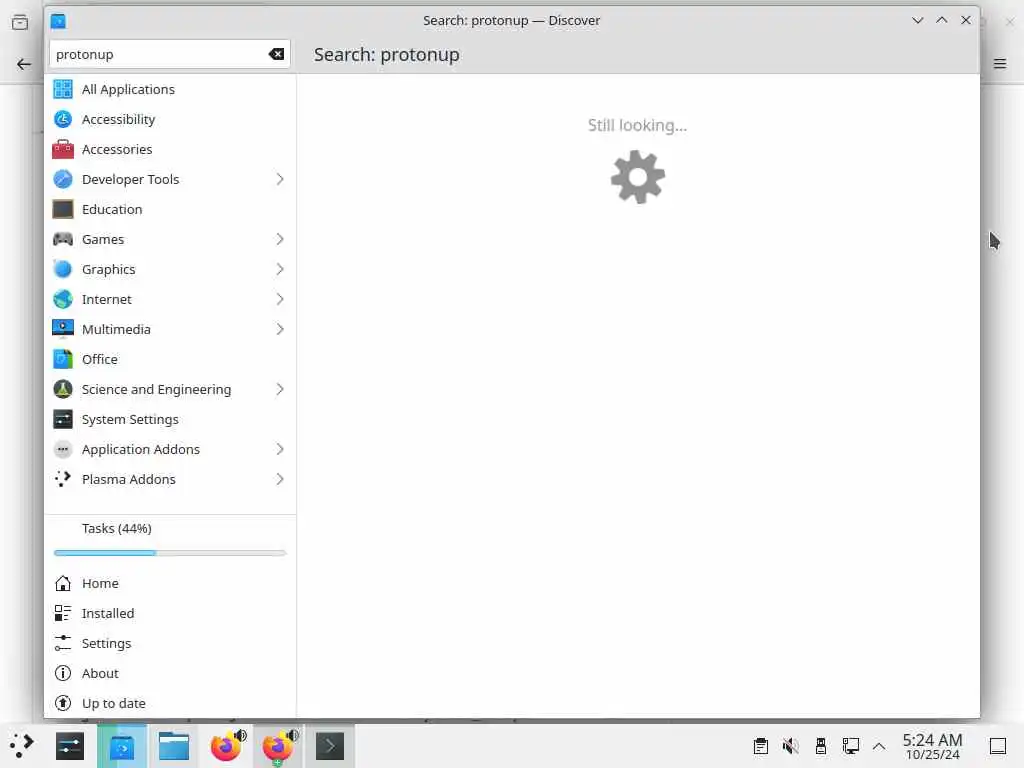Show hidden system tray icons

(x=879, y=746)
